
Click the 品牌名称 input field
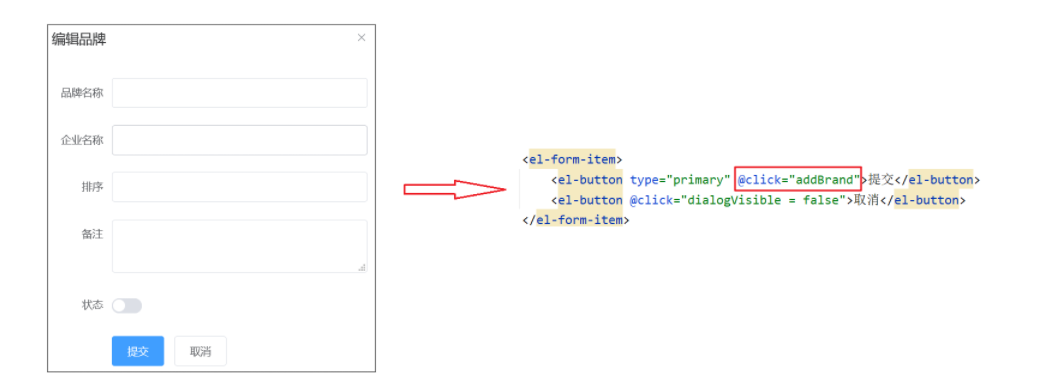pos(239,93)
